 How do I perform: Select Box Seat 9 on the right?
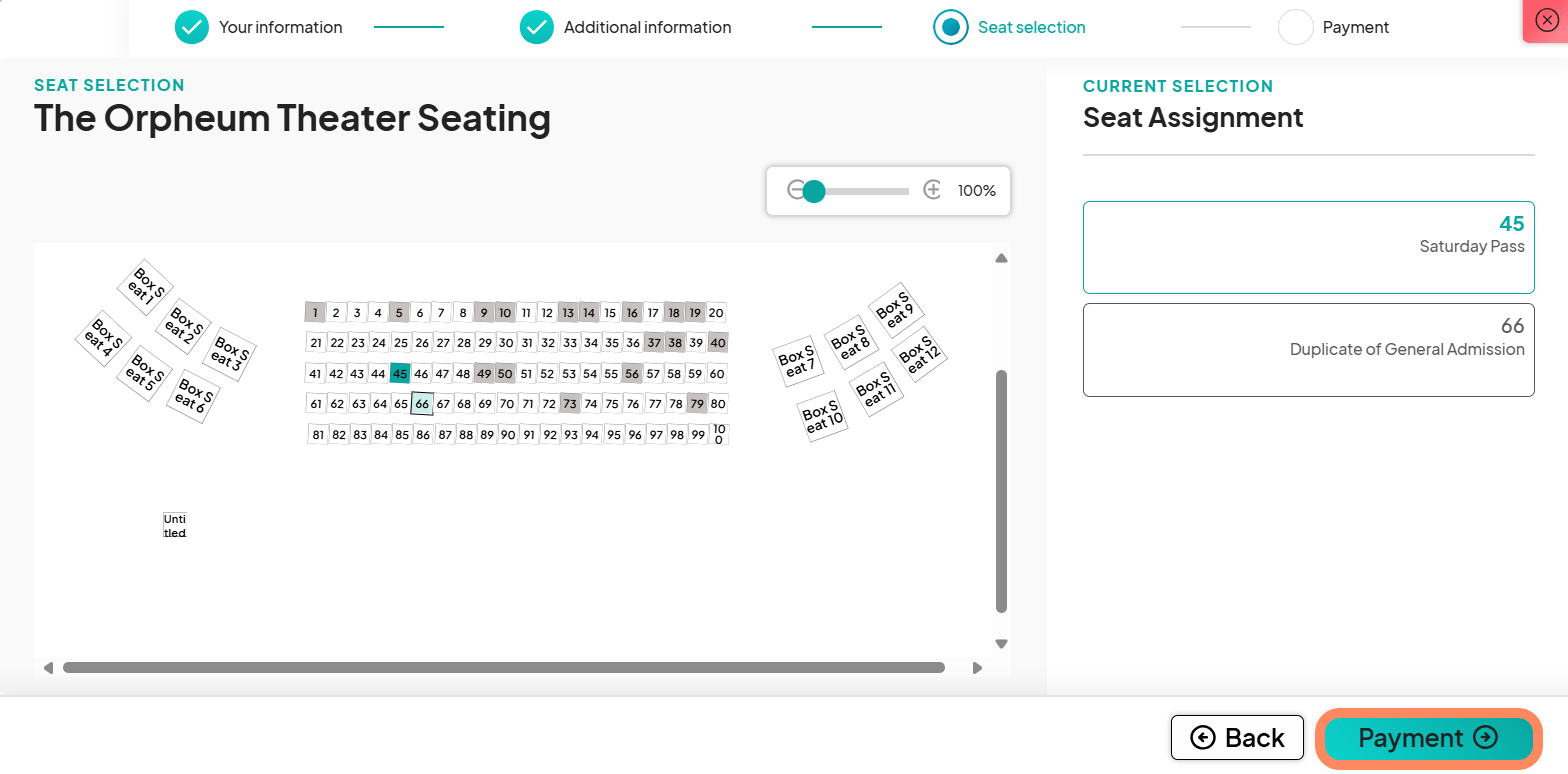[x=895, y=310]
